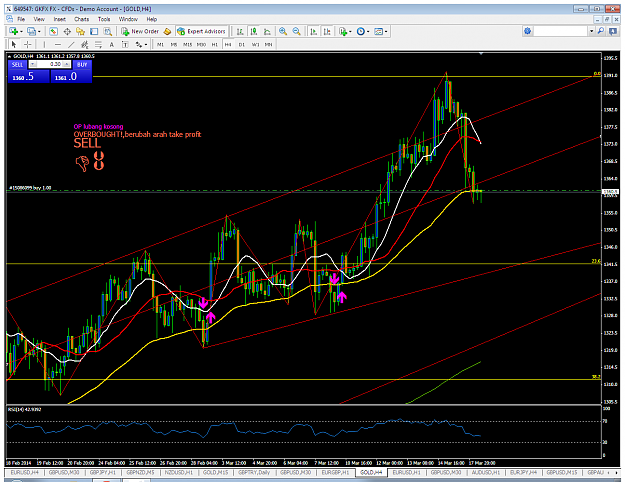Switch timeframe to D1
Screen dimensions: 625x482
coord(242,45)
